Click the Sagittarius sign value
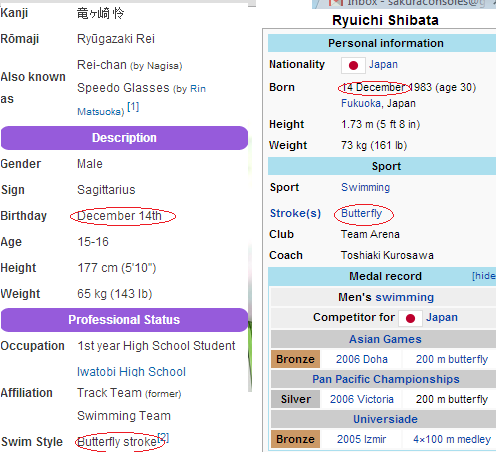This screenshot has height=452, width=496. pyautogui.click(x=106, y=190)
